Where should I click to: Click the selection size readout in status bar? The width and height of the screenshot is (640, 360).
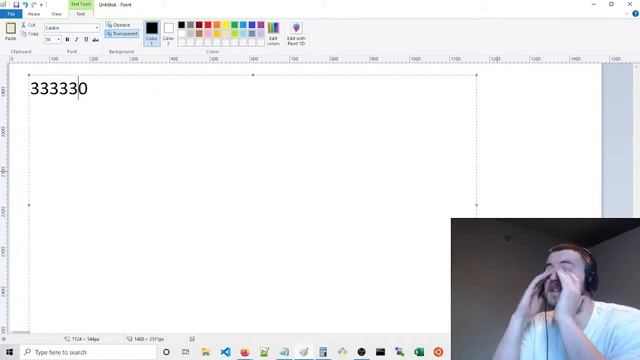point(82,339)
